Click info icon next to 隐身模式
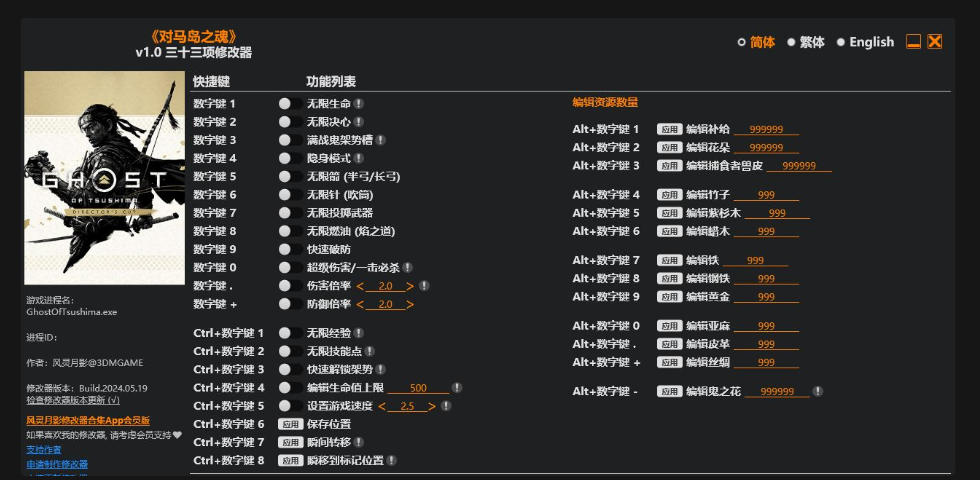Image resolution: width=980 pixels, height=480 pixels. coord(359,158)
